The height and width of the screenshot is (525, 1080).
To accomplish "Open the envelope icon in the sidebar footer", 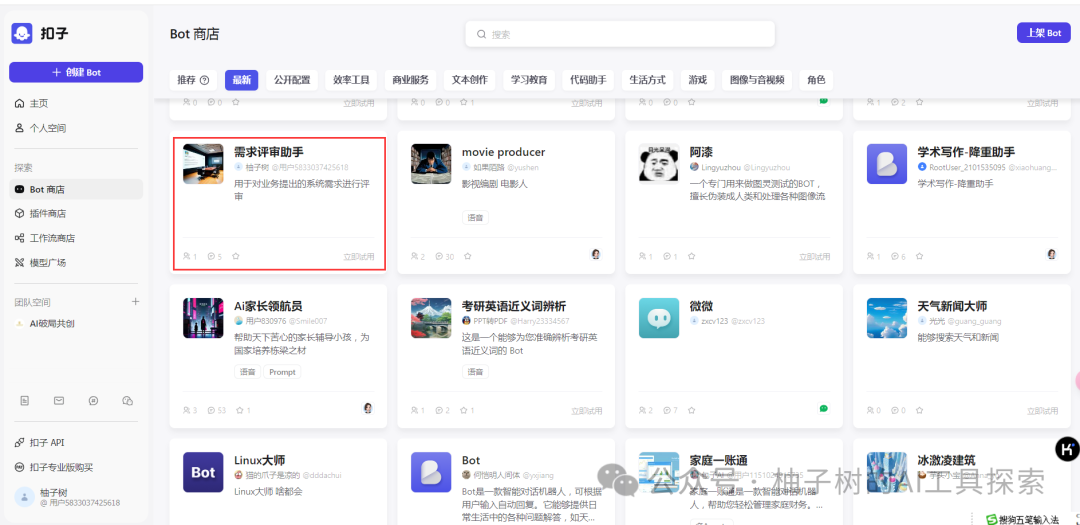I will click(x=59, y=400).
